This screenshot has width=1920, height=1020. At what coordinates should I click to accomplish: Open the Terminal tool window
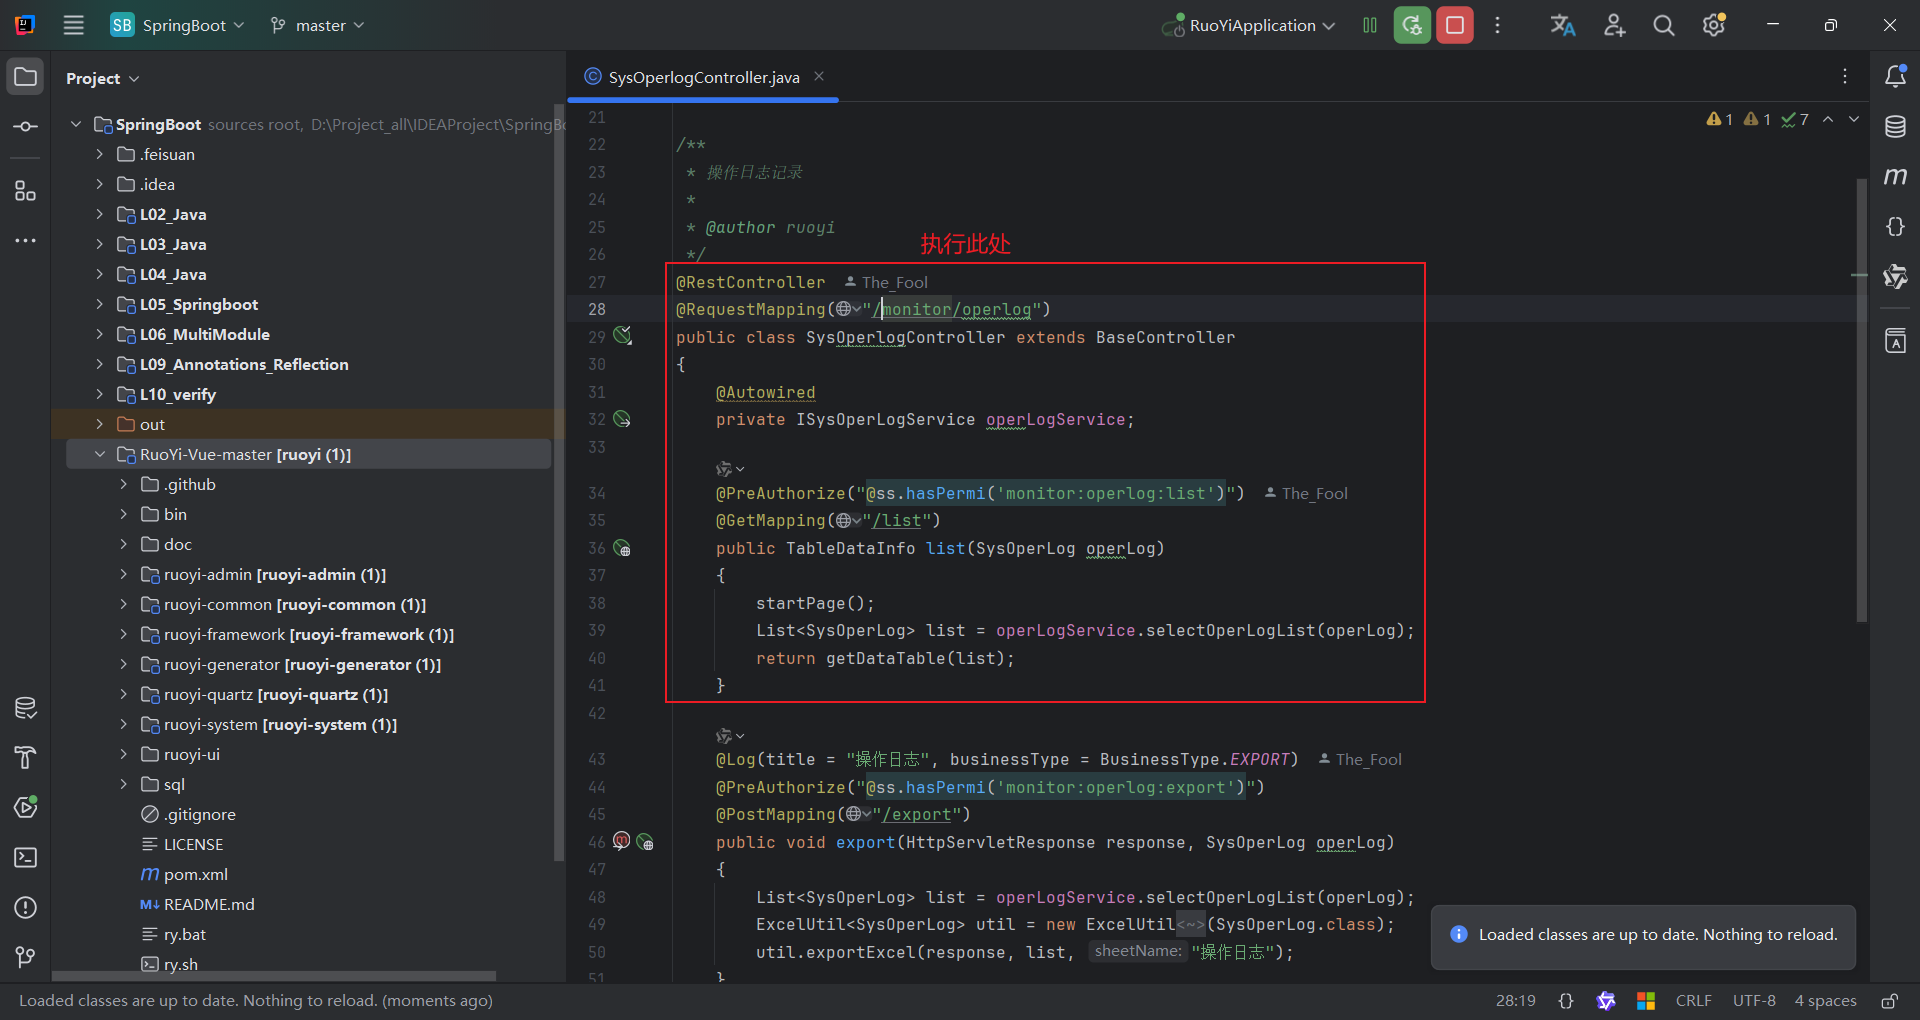click(26, 858)
